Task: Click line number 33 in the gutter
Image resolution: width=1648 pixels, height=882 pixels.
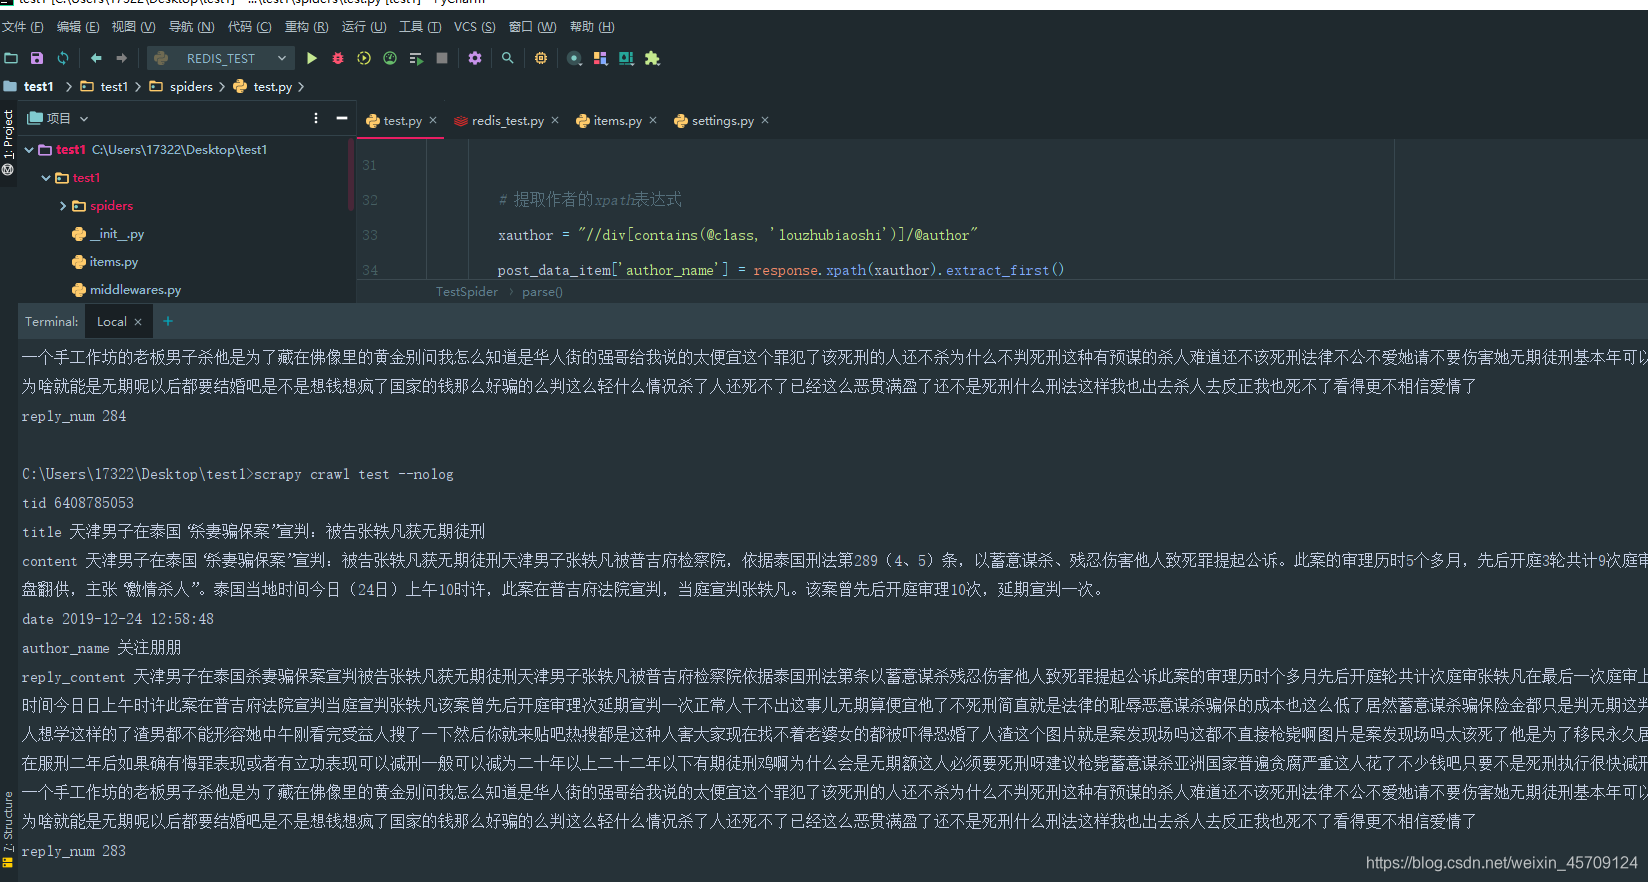Action: pyautogui.click(x=371, y=235)
